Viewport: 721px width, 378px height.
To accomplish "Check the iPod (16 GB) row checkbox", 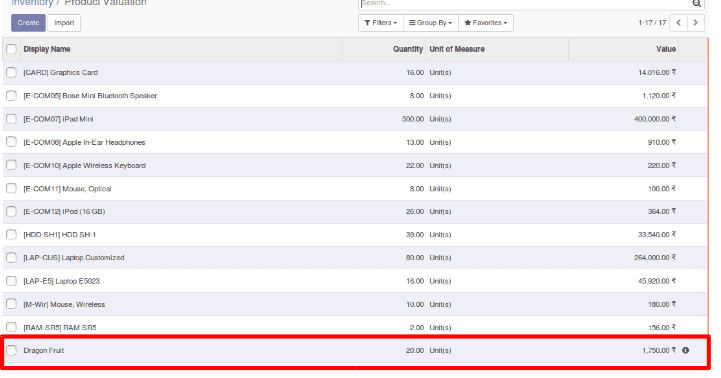I will coord(11,212).
